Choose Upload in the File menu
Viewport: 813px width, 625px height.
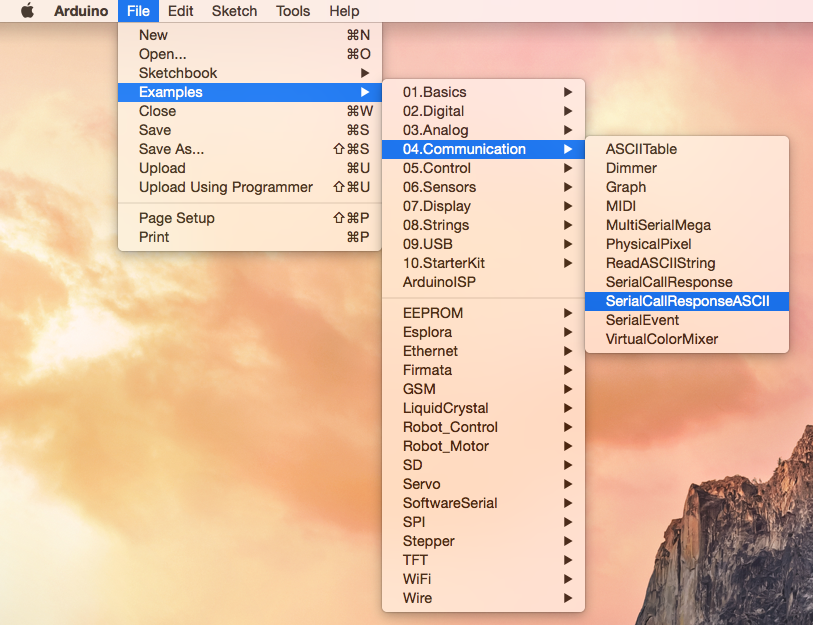click(250, 168)
